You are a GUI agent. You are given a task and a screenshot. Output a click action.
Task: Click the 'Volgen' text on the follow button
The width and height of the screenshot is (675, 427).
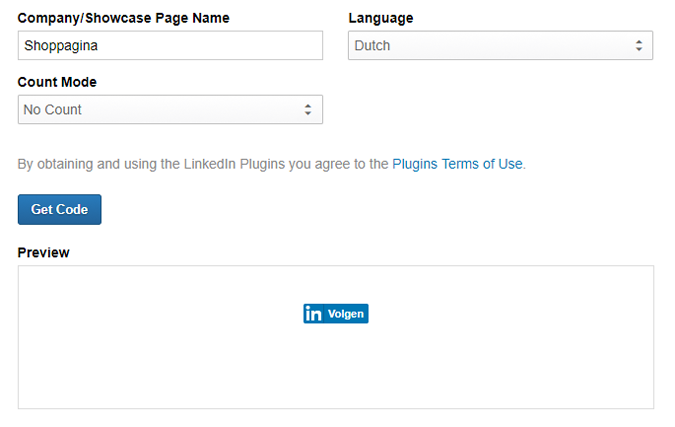click(346, 314)
